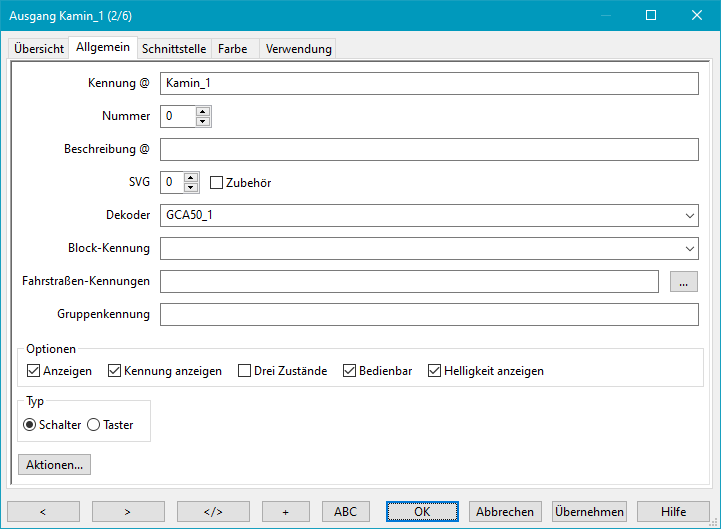
Task: Click the next record '>' button
Action: point(128,511)
